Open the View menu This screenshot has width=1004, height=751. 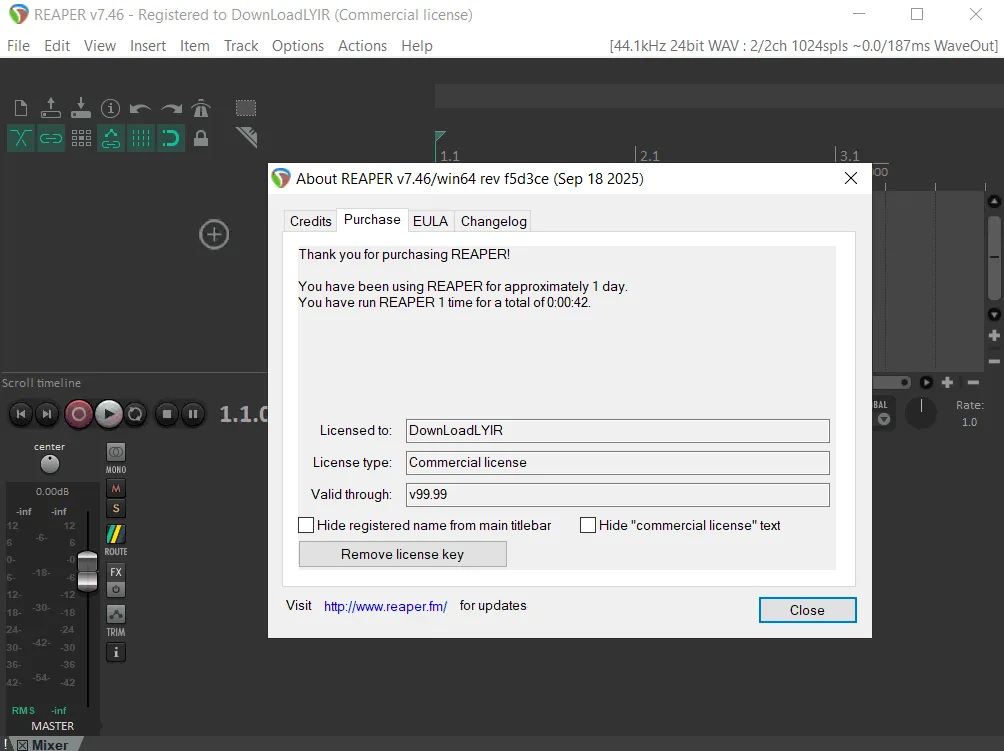tap(100, 46)
